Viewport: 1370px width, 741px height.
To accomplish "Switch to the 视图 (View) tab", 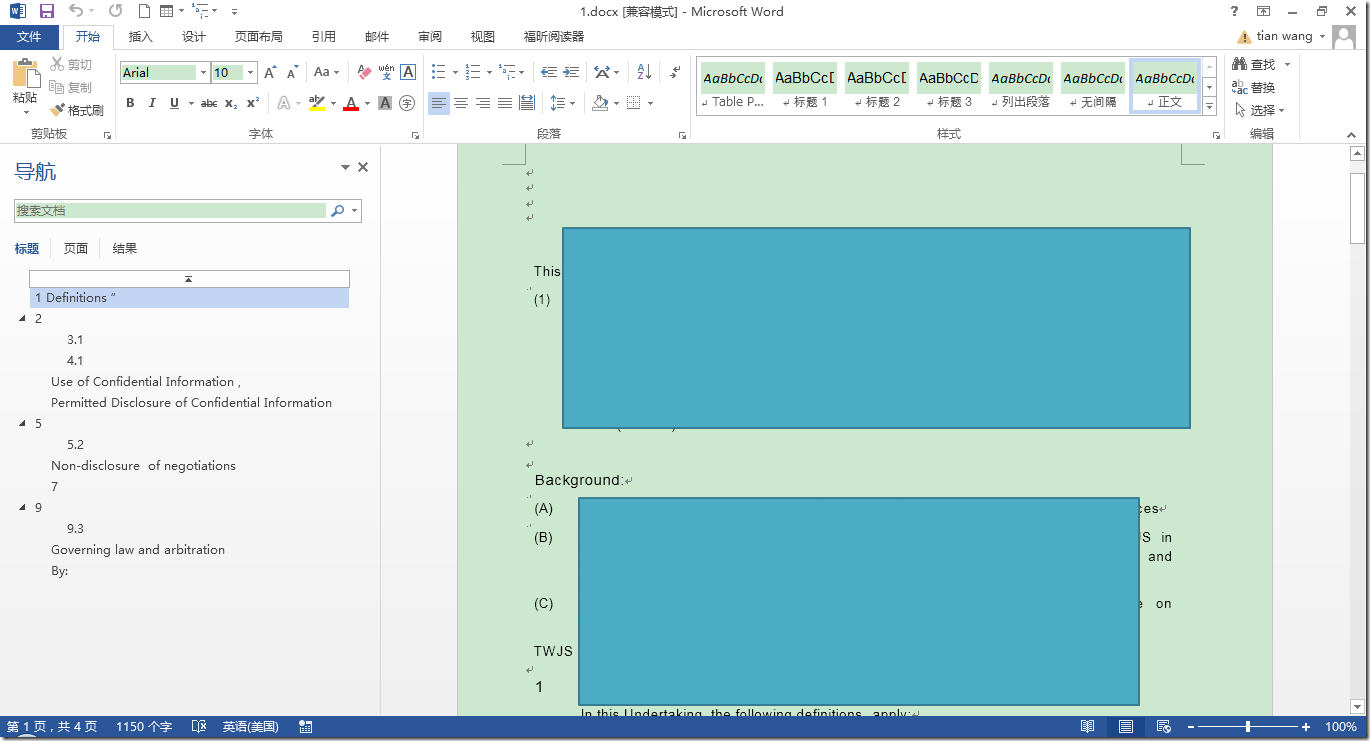I will (x=483, y=37).
